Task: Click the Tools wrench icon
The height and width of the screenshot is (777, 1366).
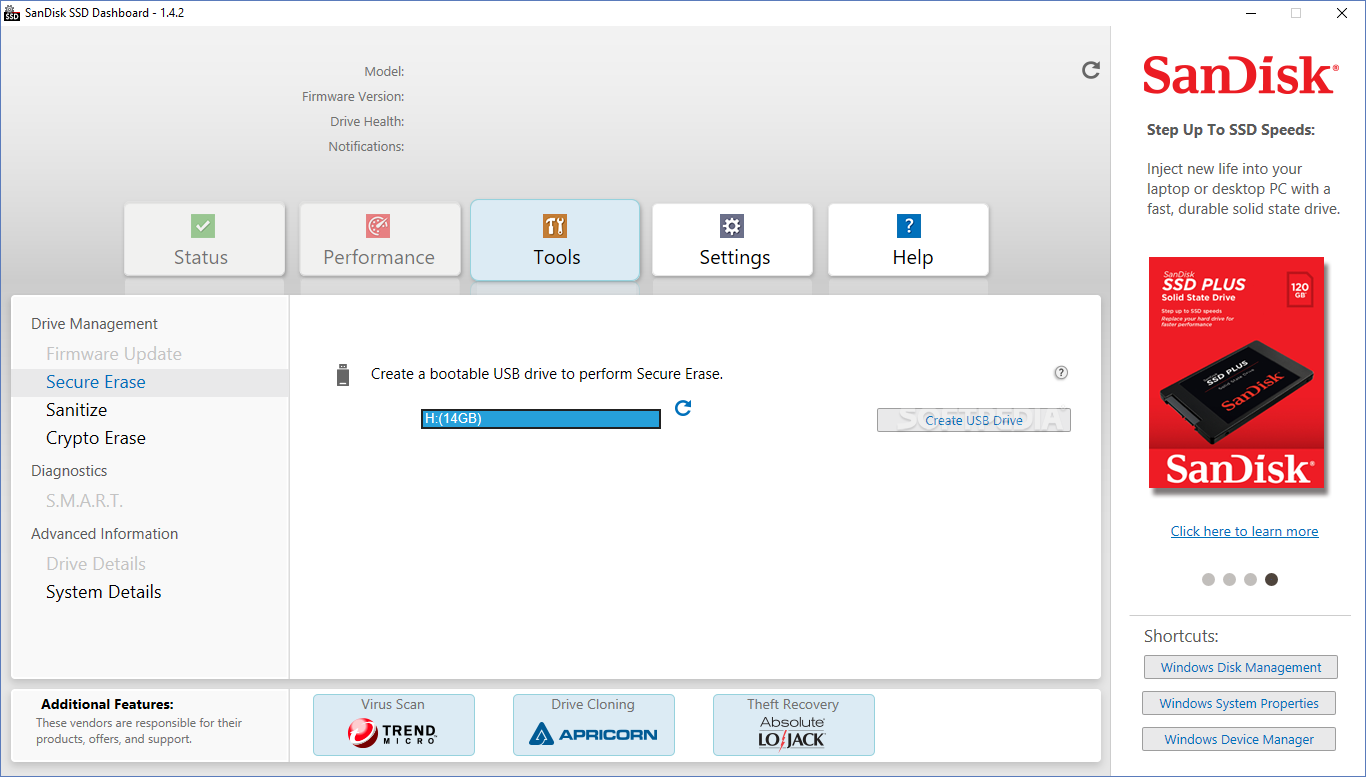Action: pos(555,225)
